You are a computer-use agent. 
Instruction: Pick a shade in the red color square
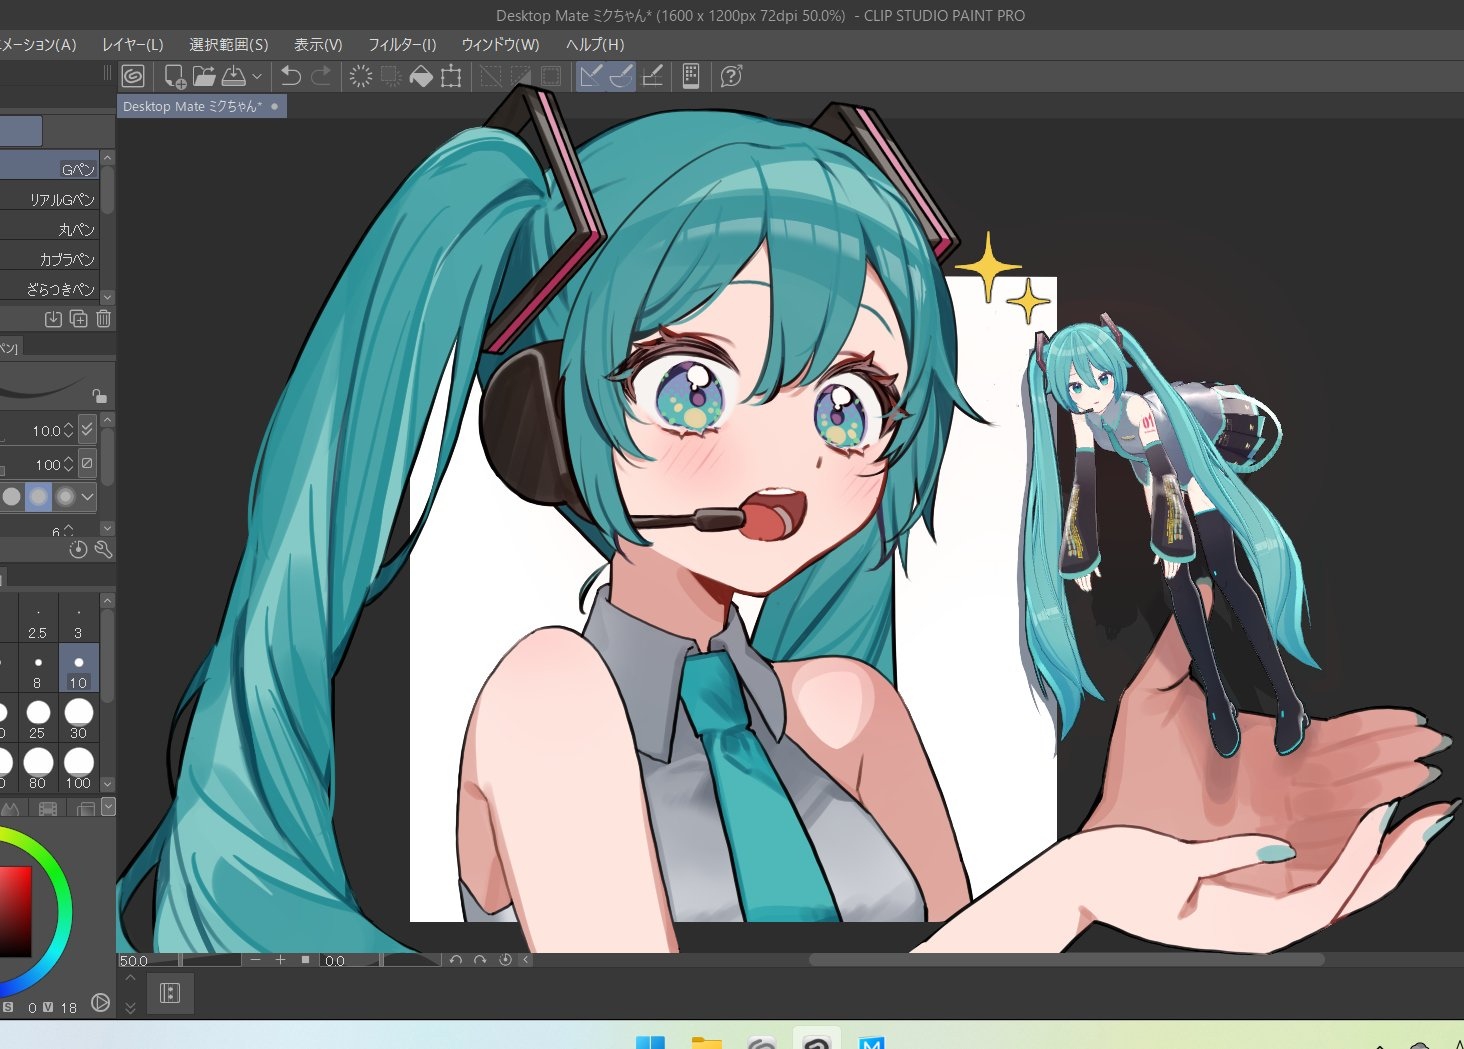pos(14,910)
